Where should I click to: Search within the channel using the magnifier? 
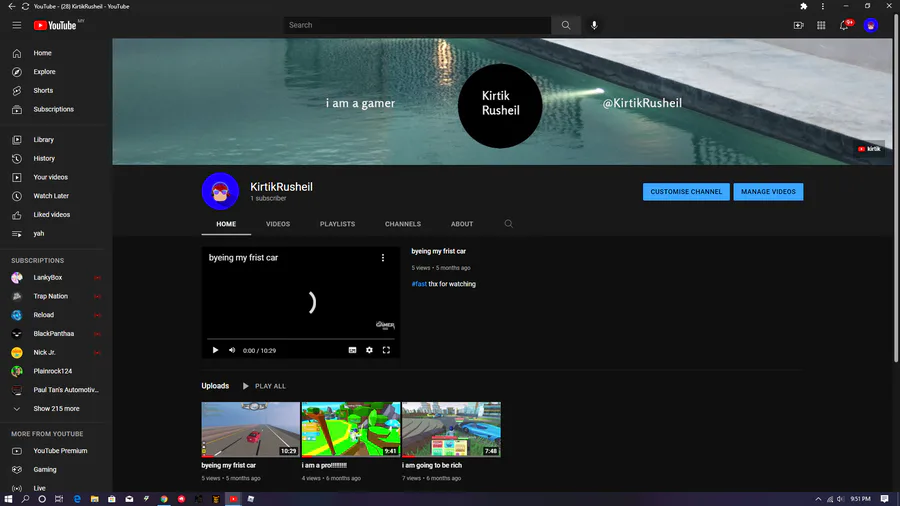pos(509,224)
